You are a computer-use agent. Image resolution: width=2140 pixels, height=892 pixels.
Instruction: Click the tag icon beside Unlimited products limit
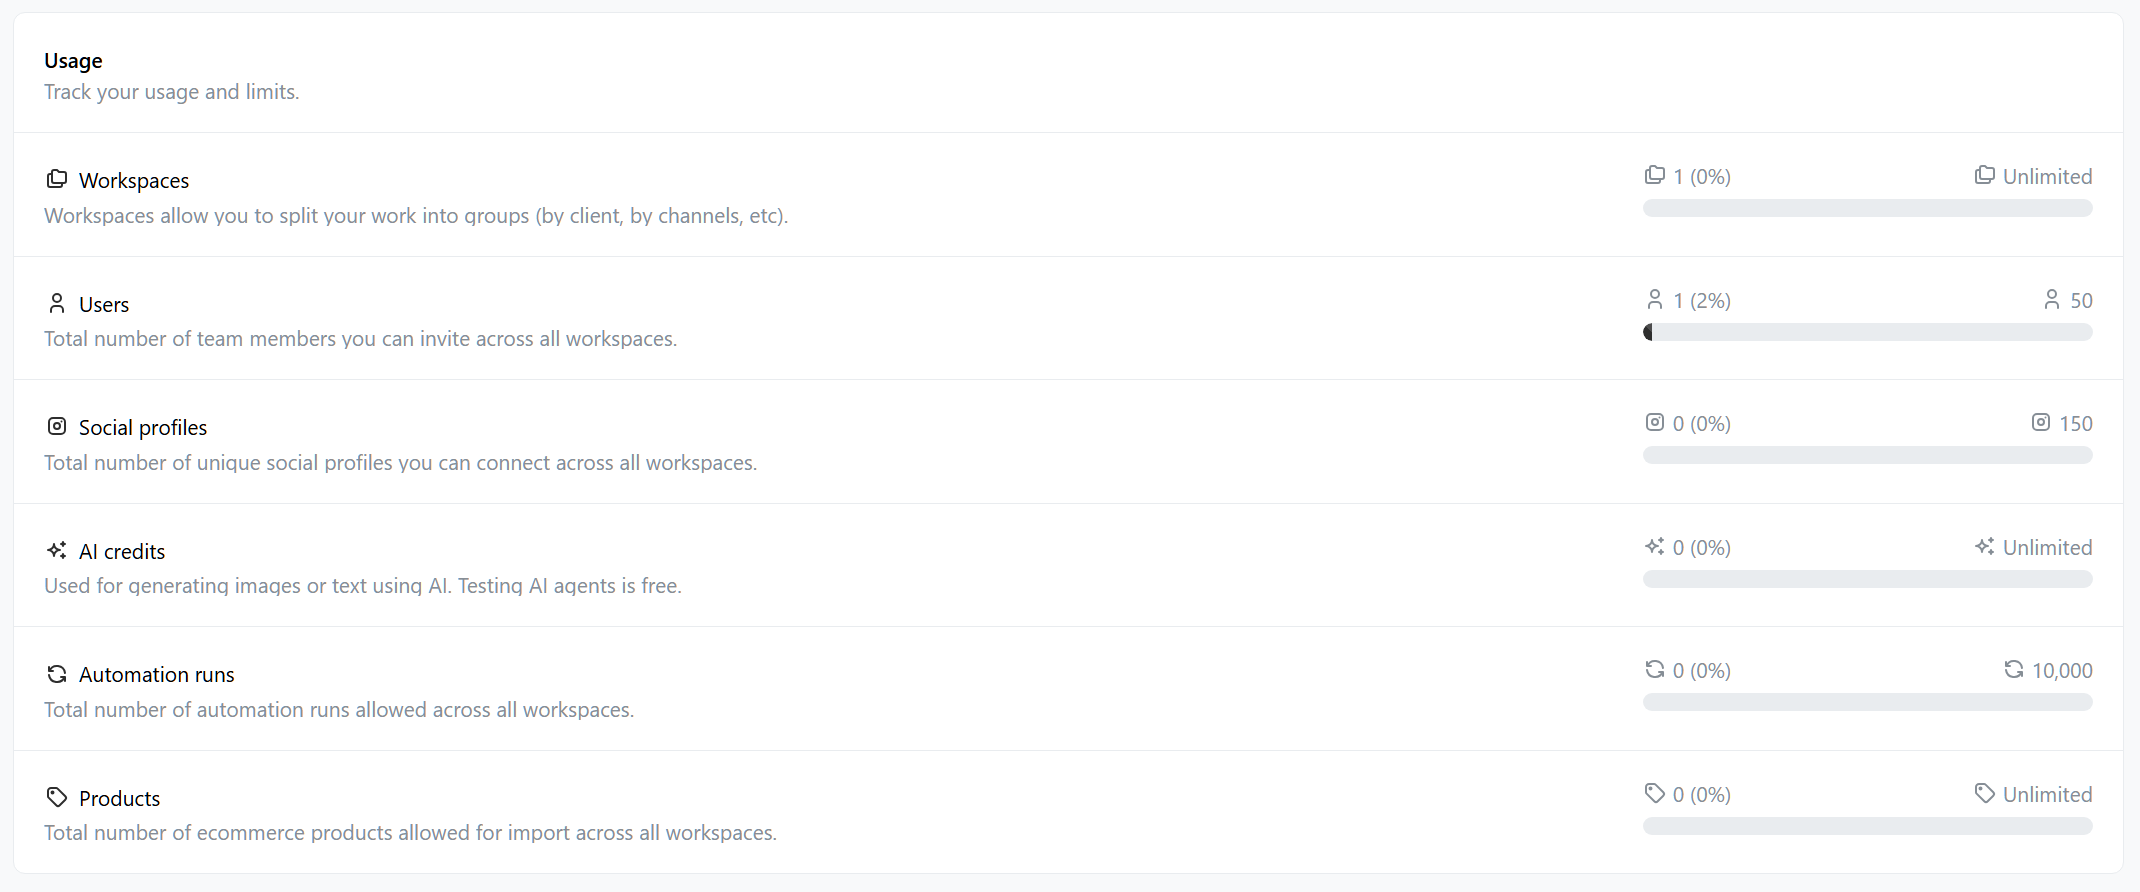pos(1985,794)
